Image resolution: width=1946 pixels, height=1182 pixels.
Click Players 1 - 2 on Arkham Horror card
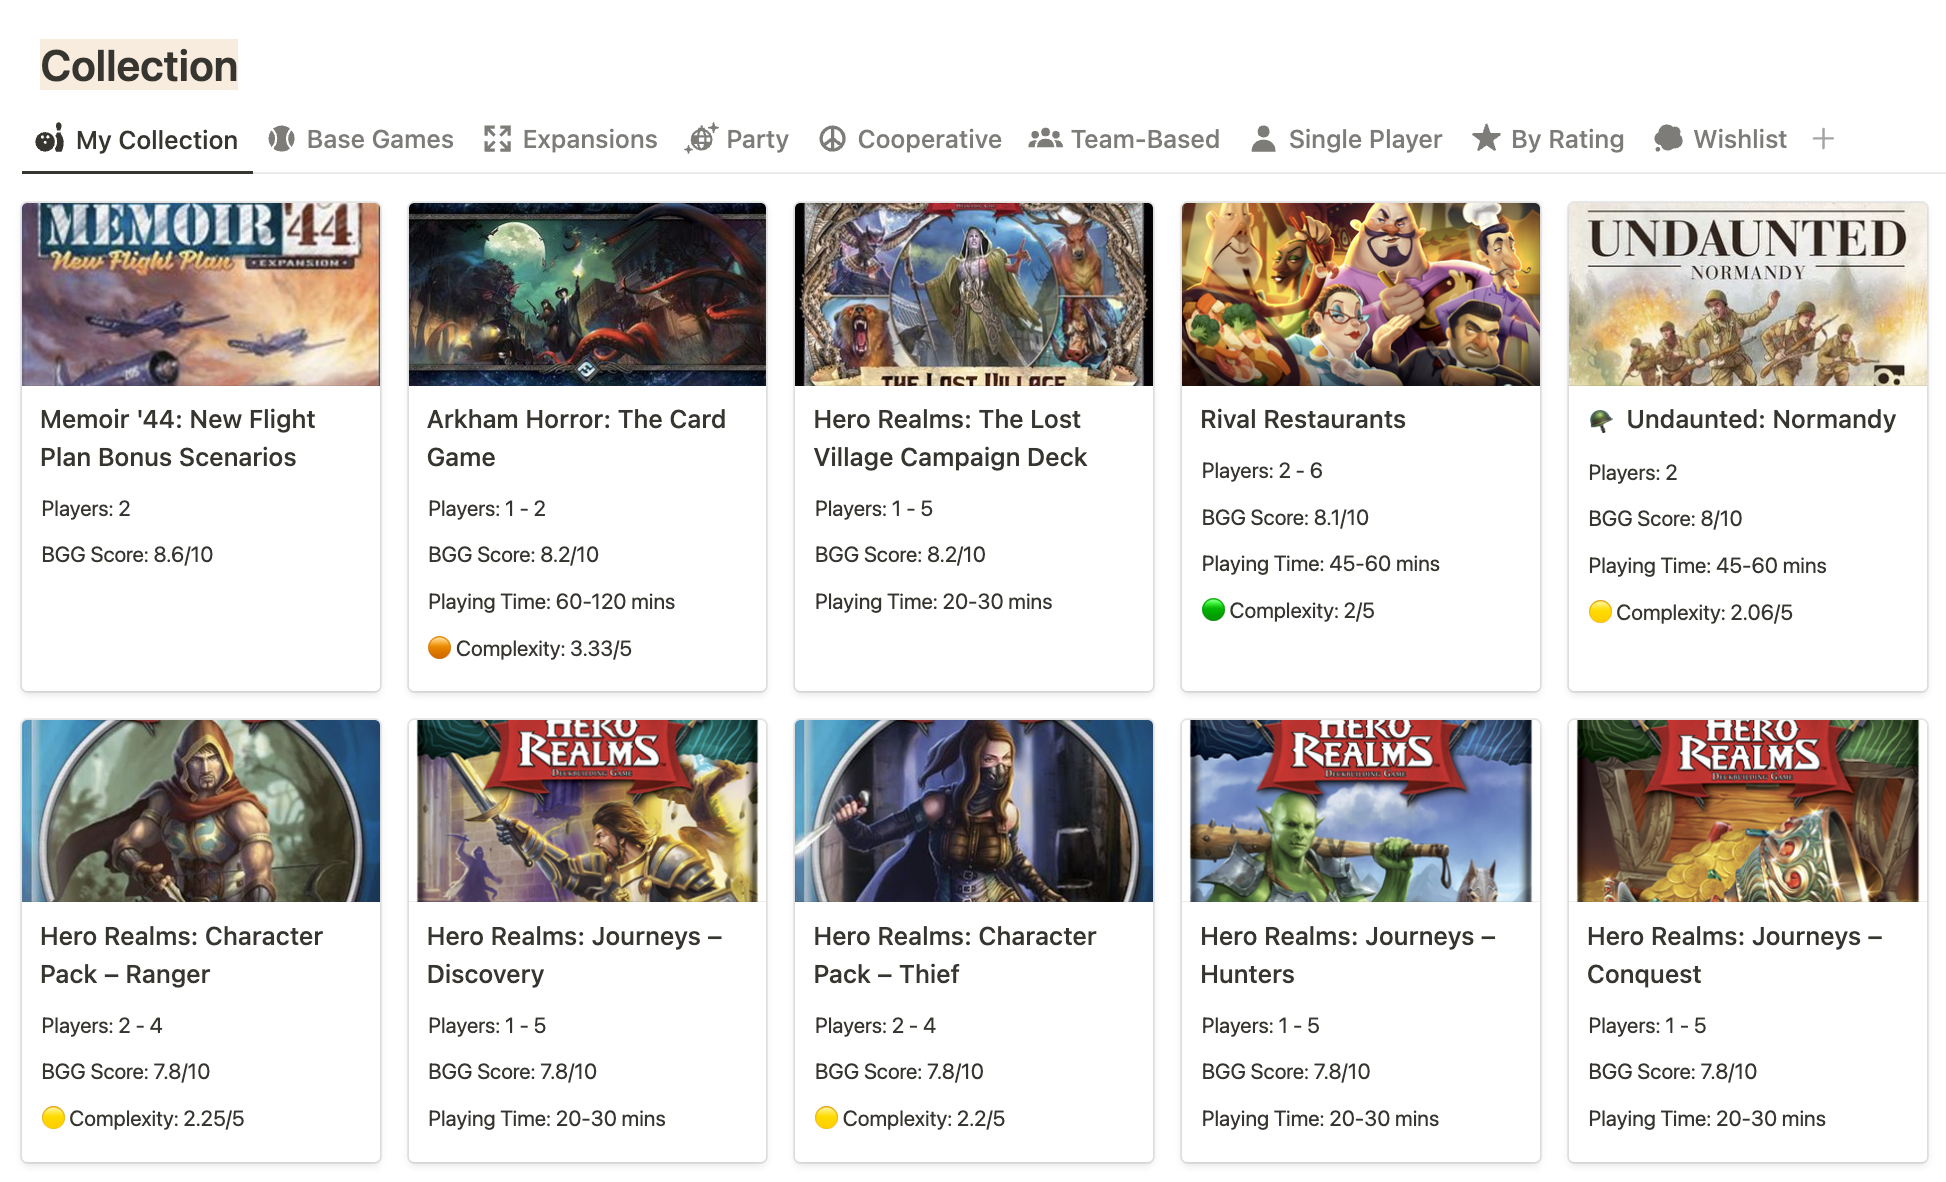click(487, 508)
